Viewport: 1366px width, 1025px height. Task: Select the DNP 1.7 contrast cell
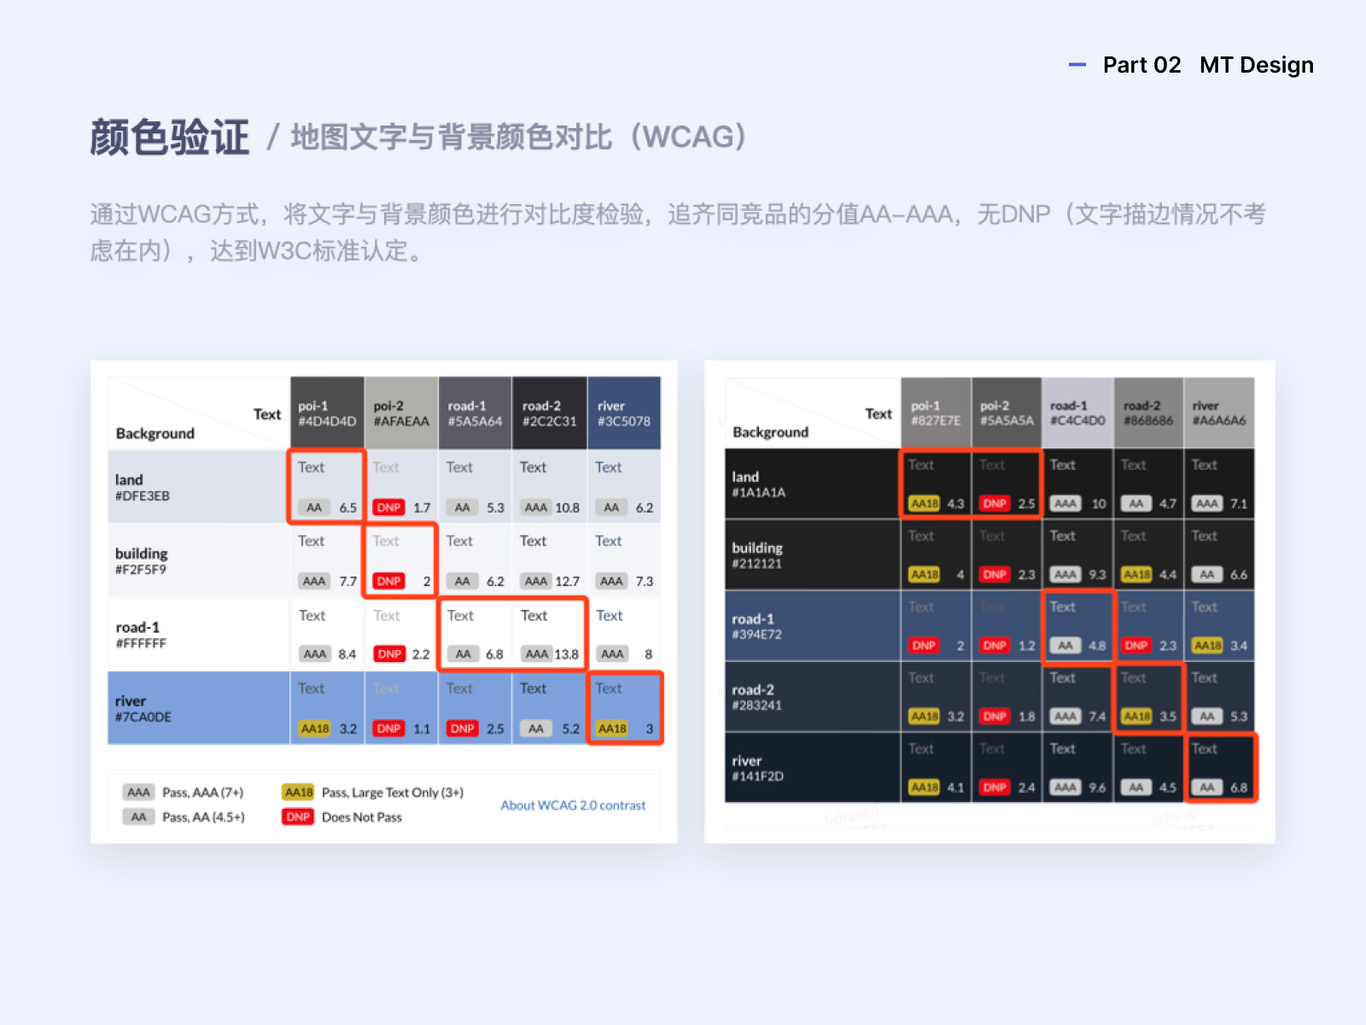[401, 487]
